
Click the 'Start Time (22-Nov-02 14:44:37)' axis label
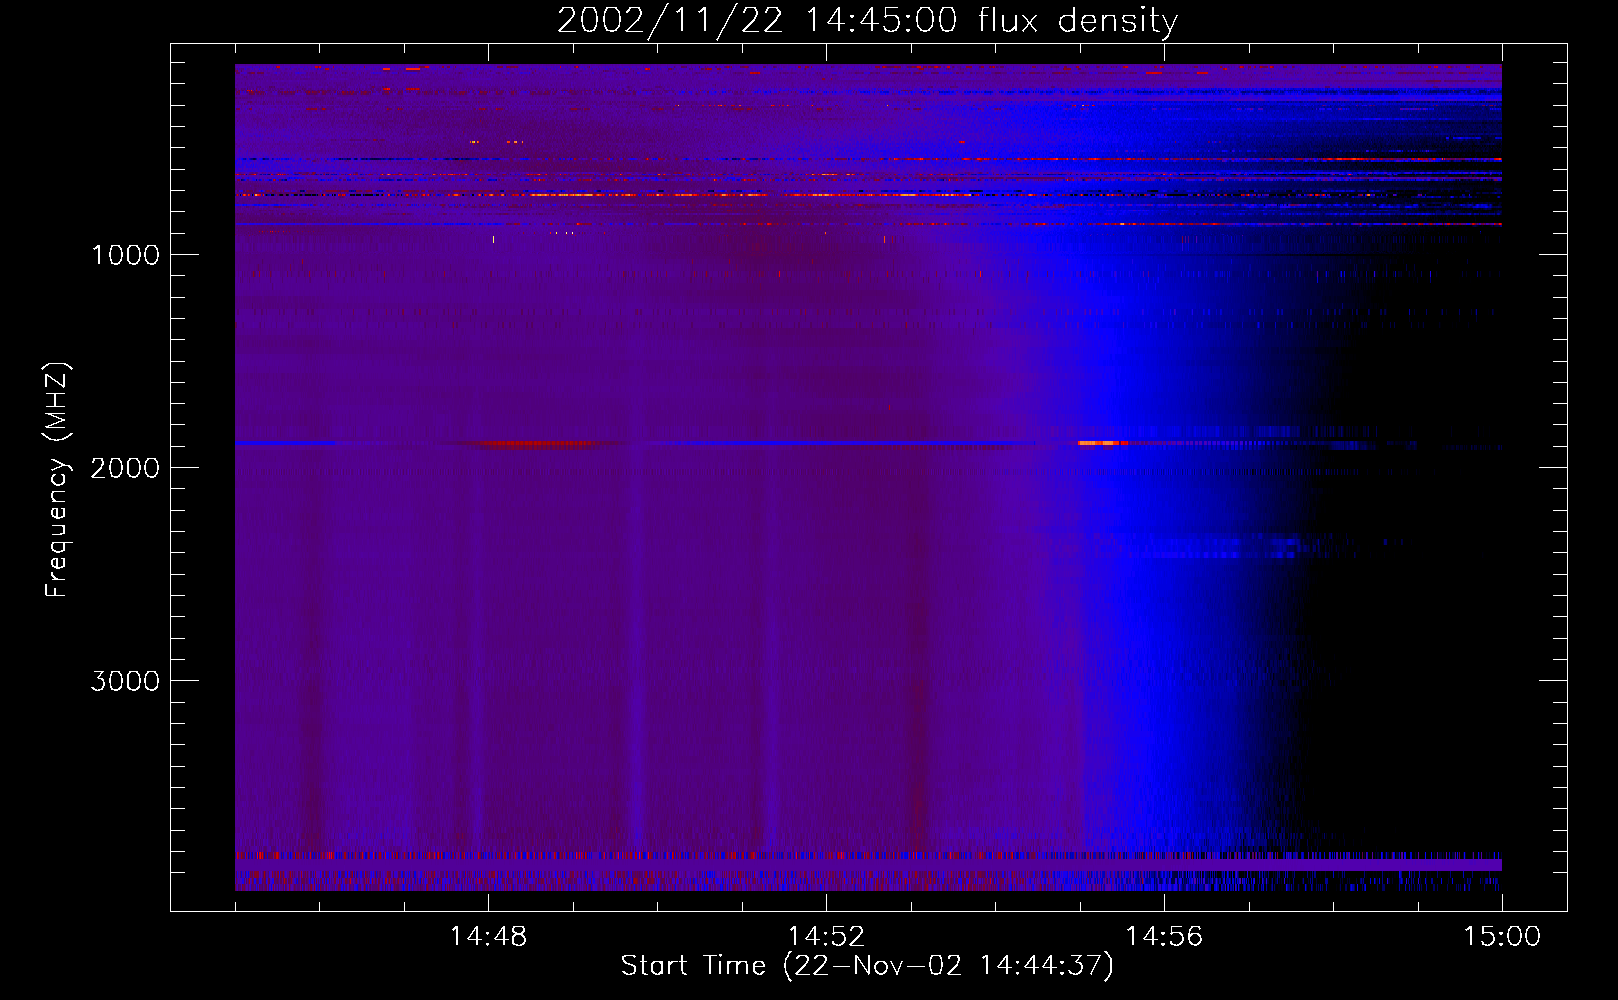click(x=867, y=966)
